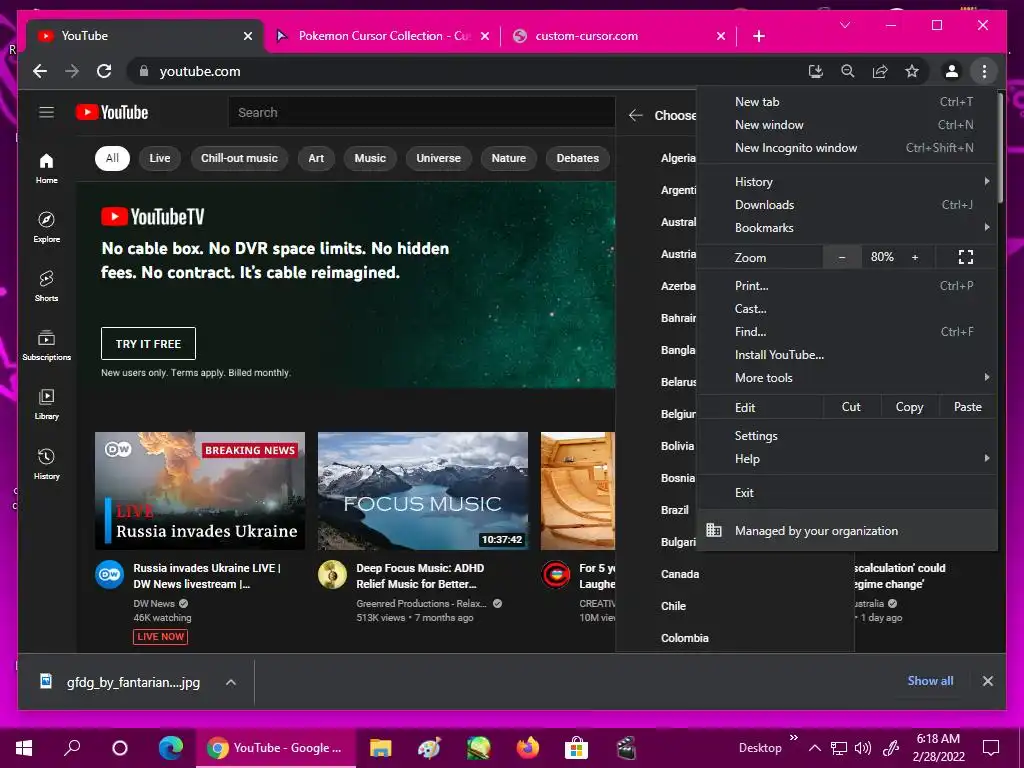The height and width of the screenshot is (768, 1024).
Task: Bookmark this page with the star icon
Action: [912, 71]
